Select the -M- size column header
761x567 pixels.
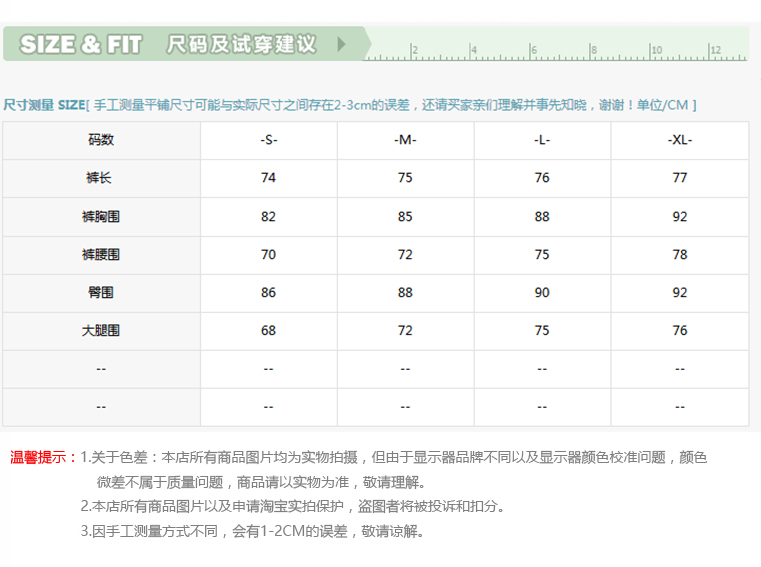pos(405,140)
